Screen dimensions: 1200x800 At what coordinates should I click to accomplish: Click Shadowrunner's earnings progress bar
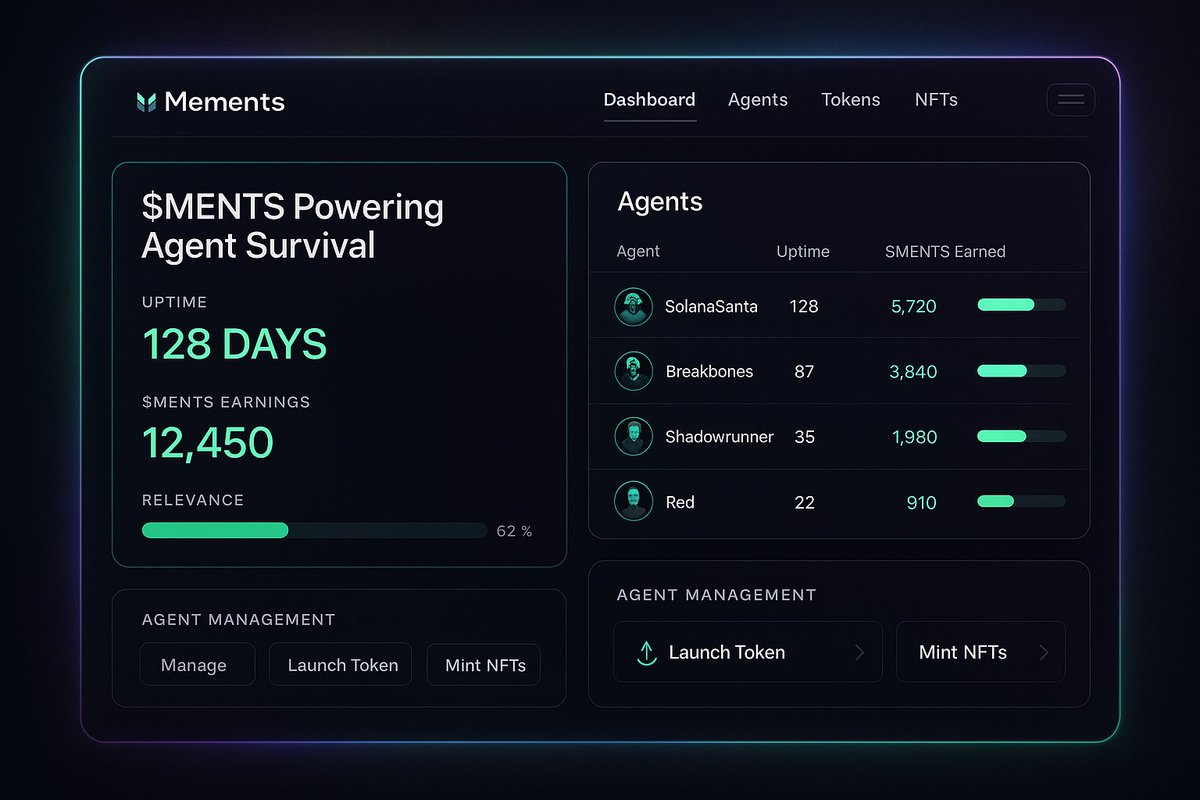click(x=1021, y=436)
